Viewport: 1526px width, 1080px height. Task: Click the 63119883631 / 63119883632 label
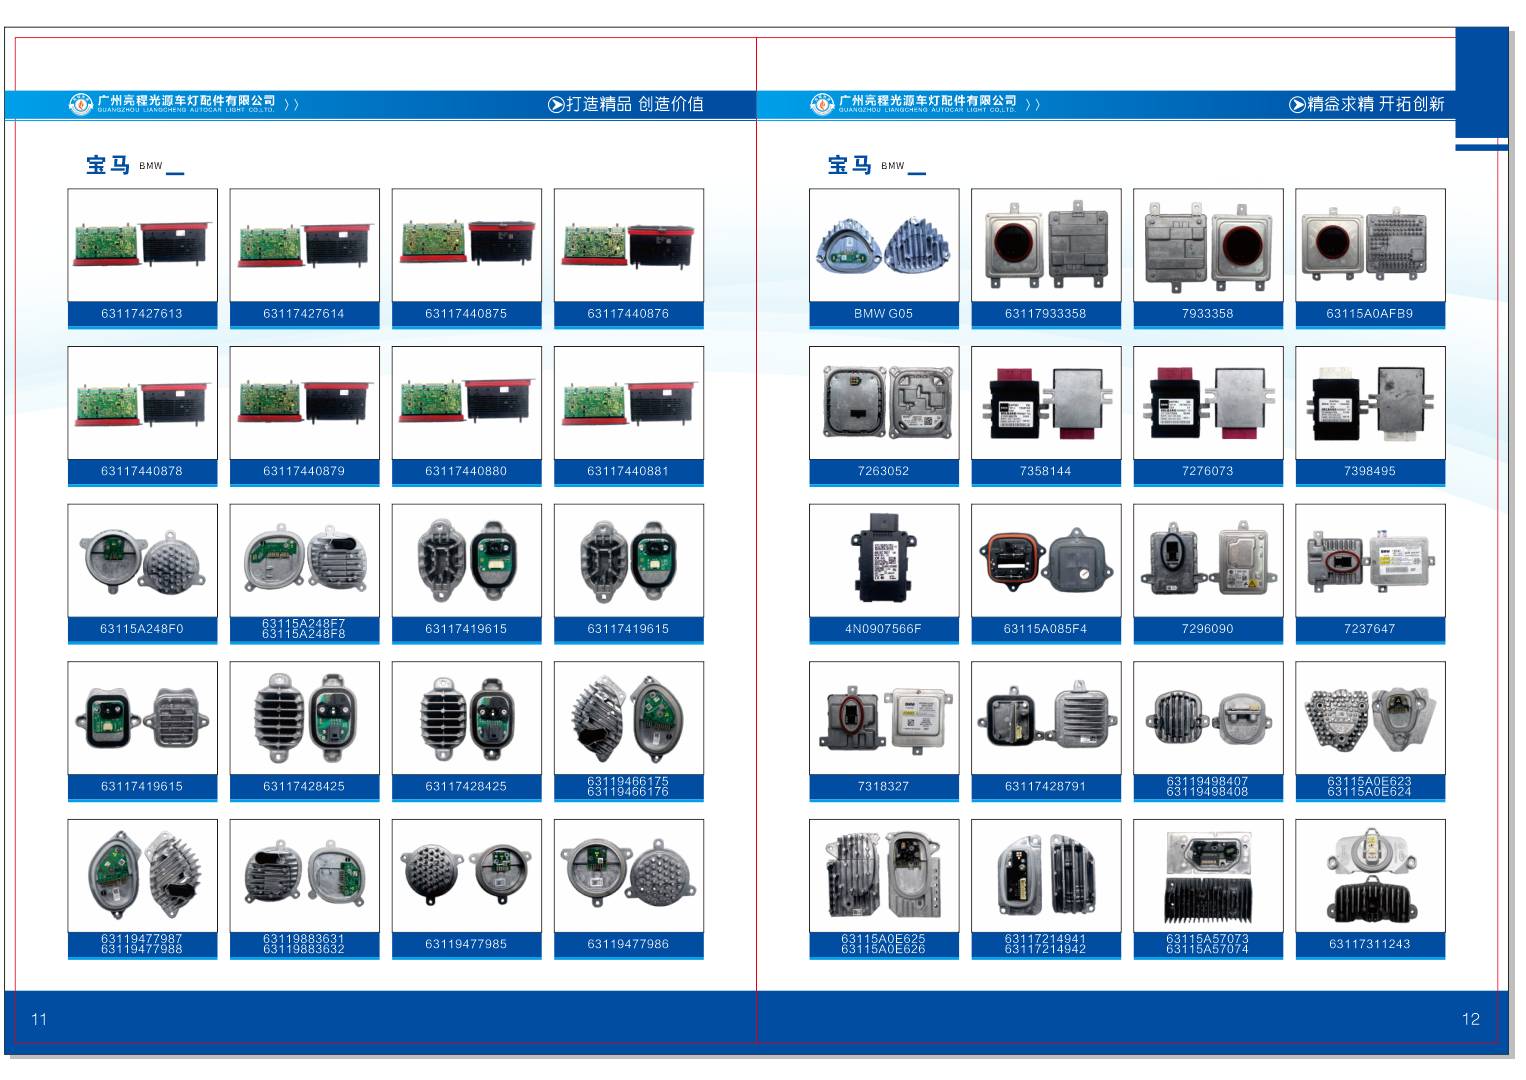click(x=304, y=944)
